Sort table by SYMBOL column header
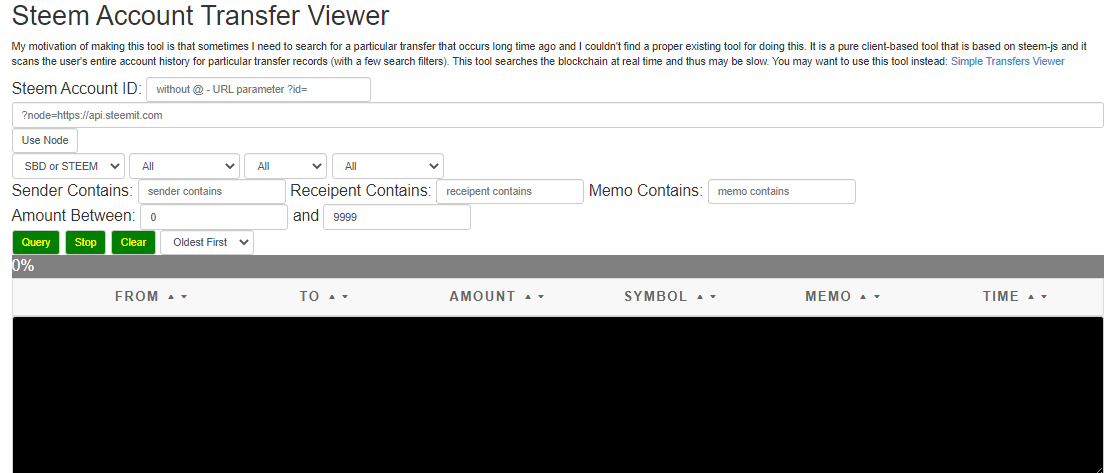The height and width of the screenshot is (473, 1104). tap(670, 296)
